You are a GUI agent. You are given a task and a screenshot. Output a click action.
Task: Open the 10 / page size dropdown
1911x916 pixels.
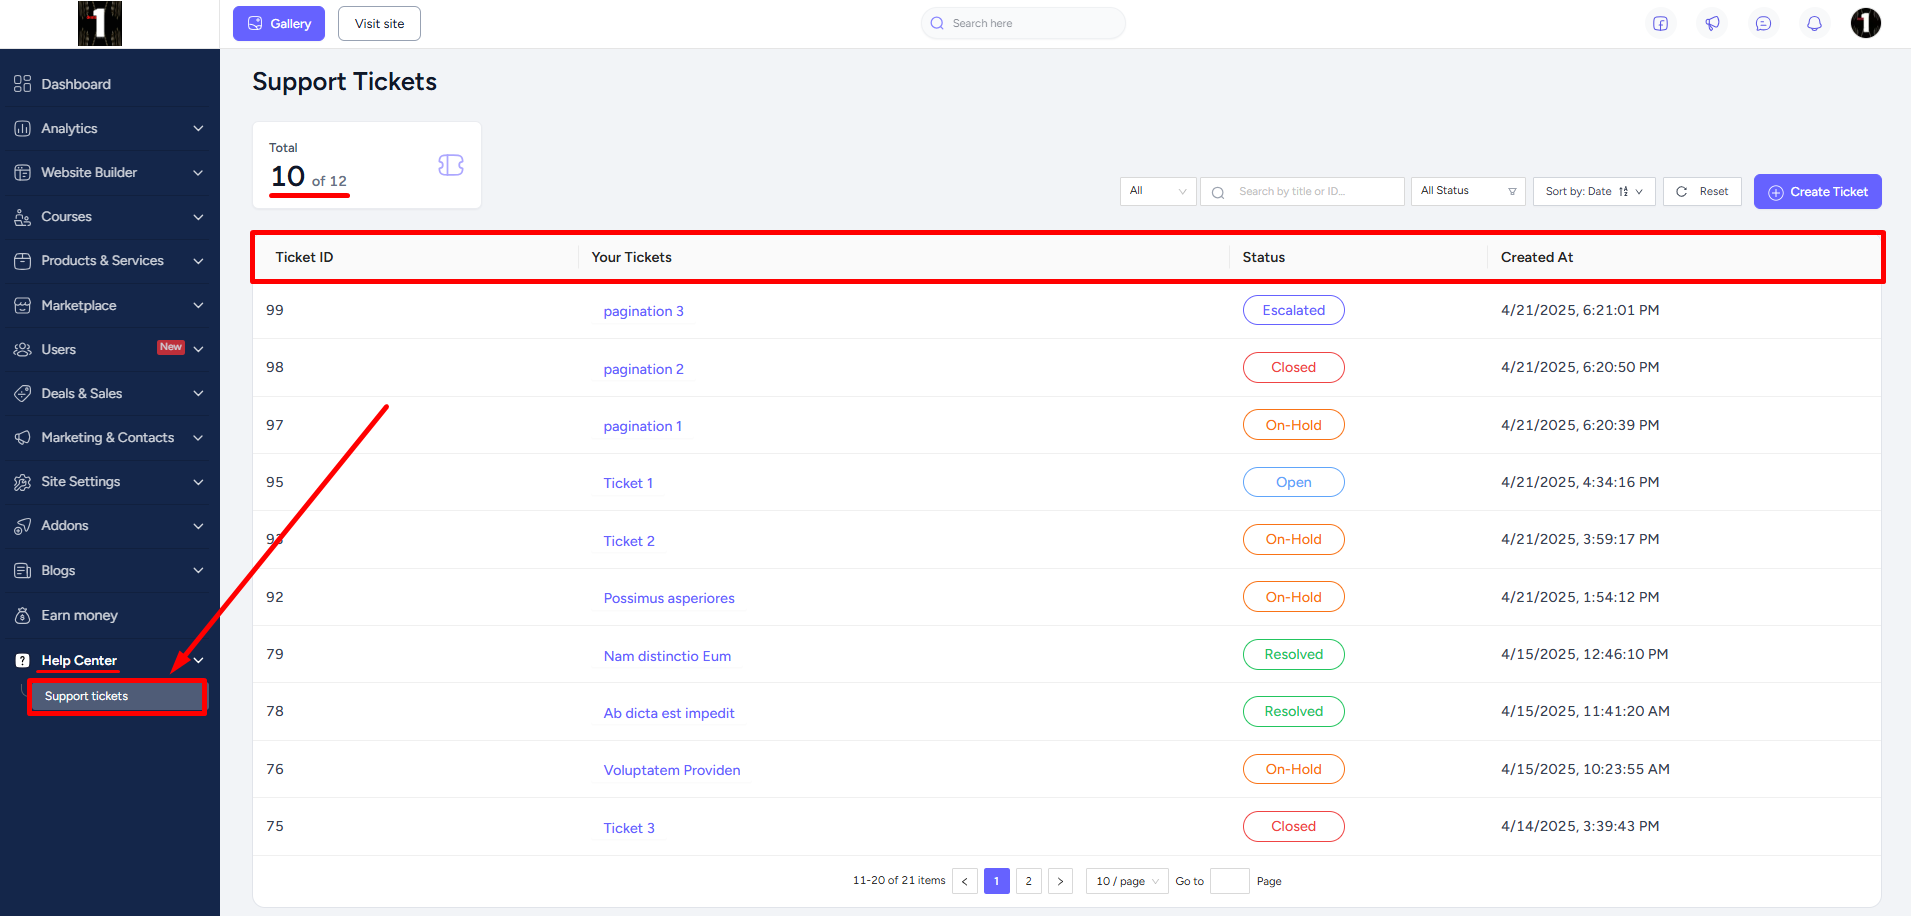(x=1127, y=881)
